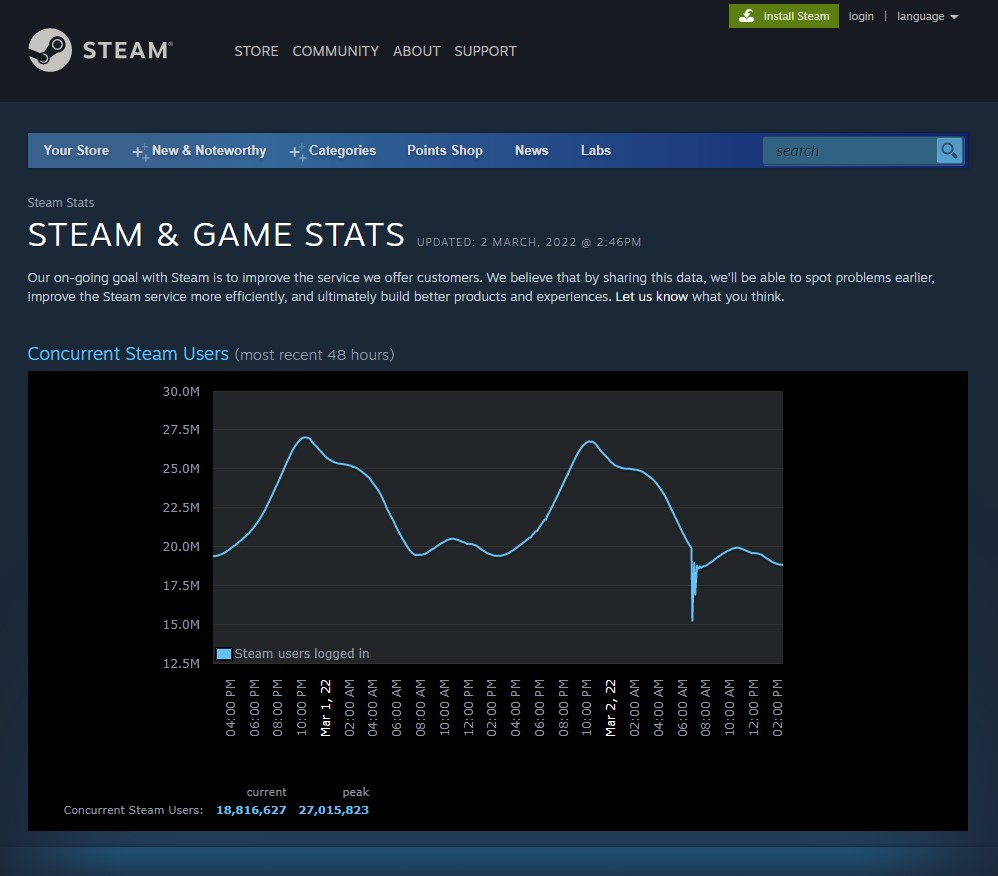Click the search magnifying glass icon

[949, 151]
